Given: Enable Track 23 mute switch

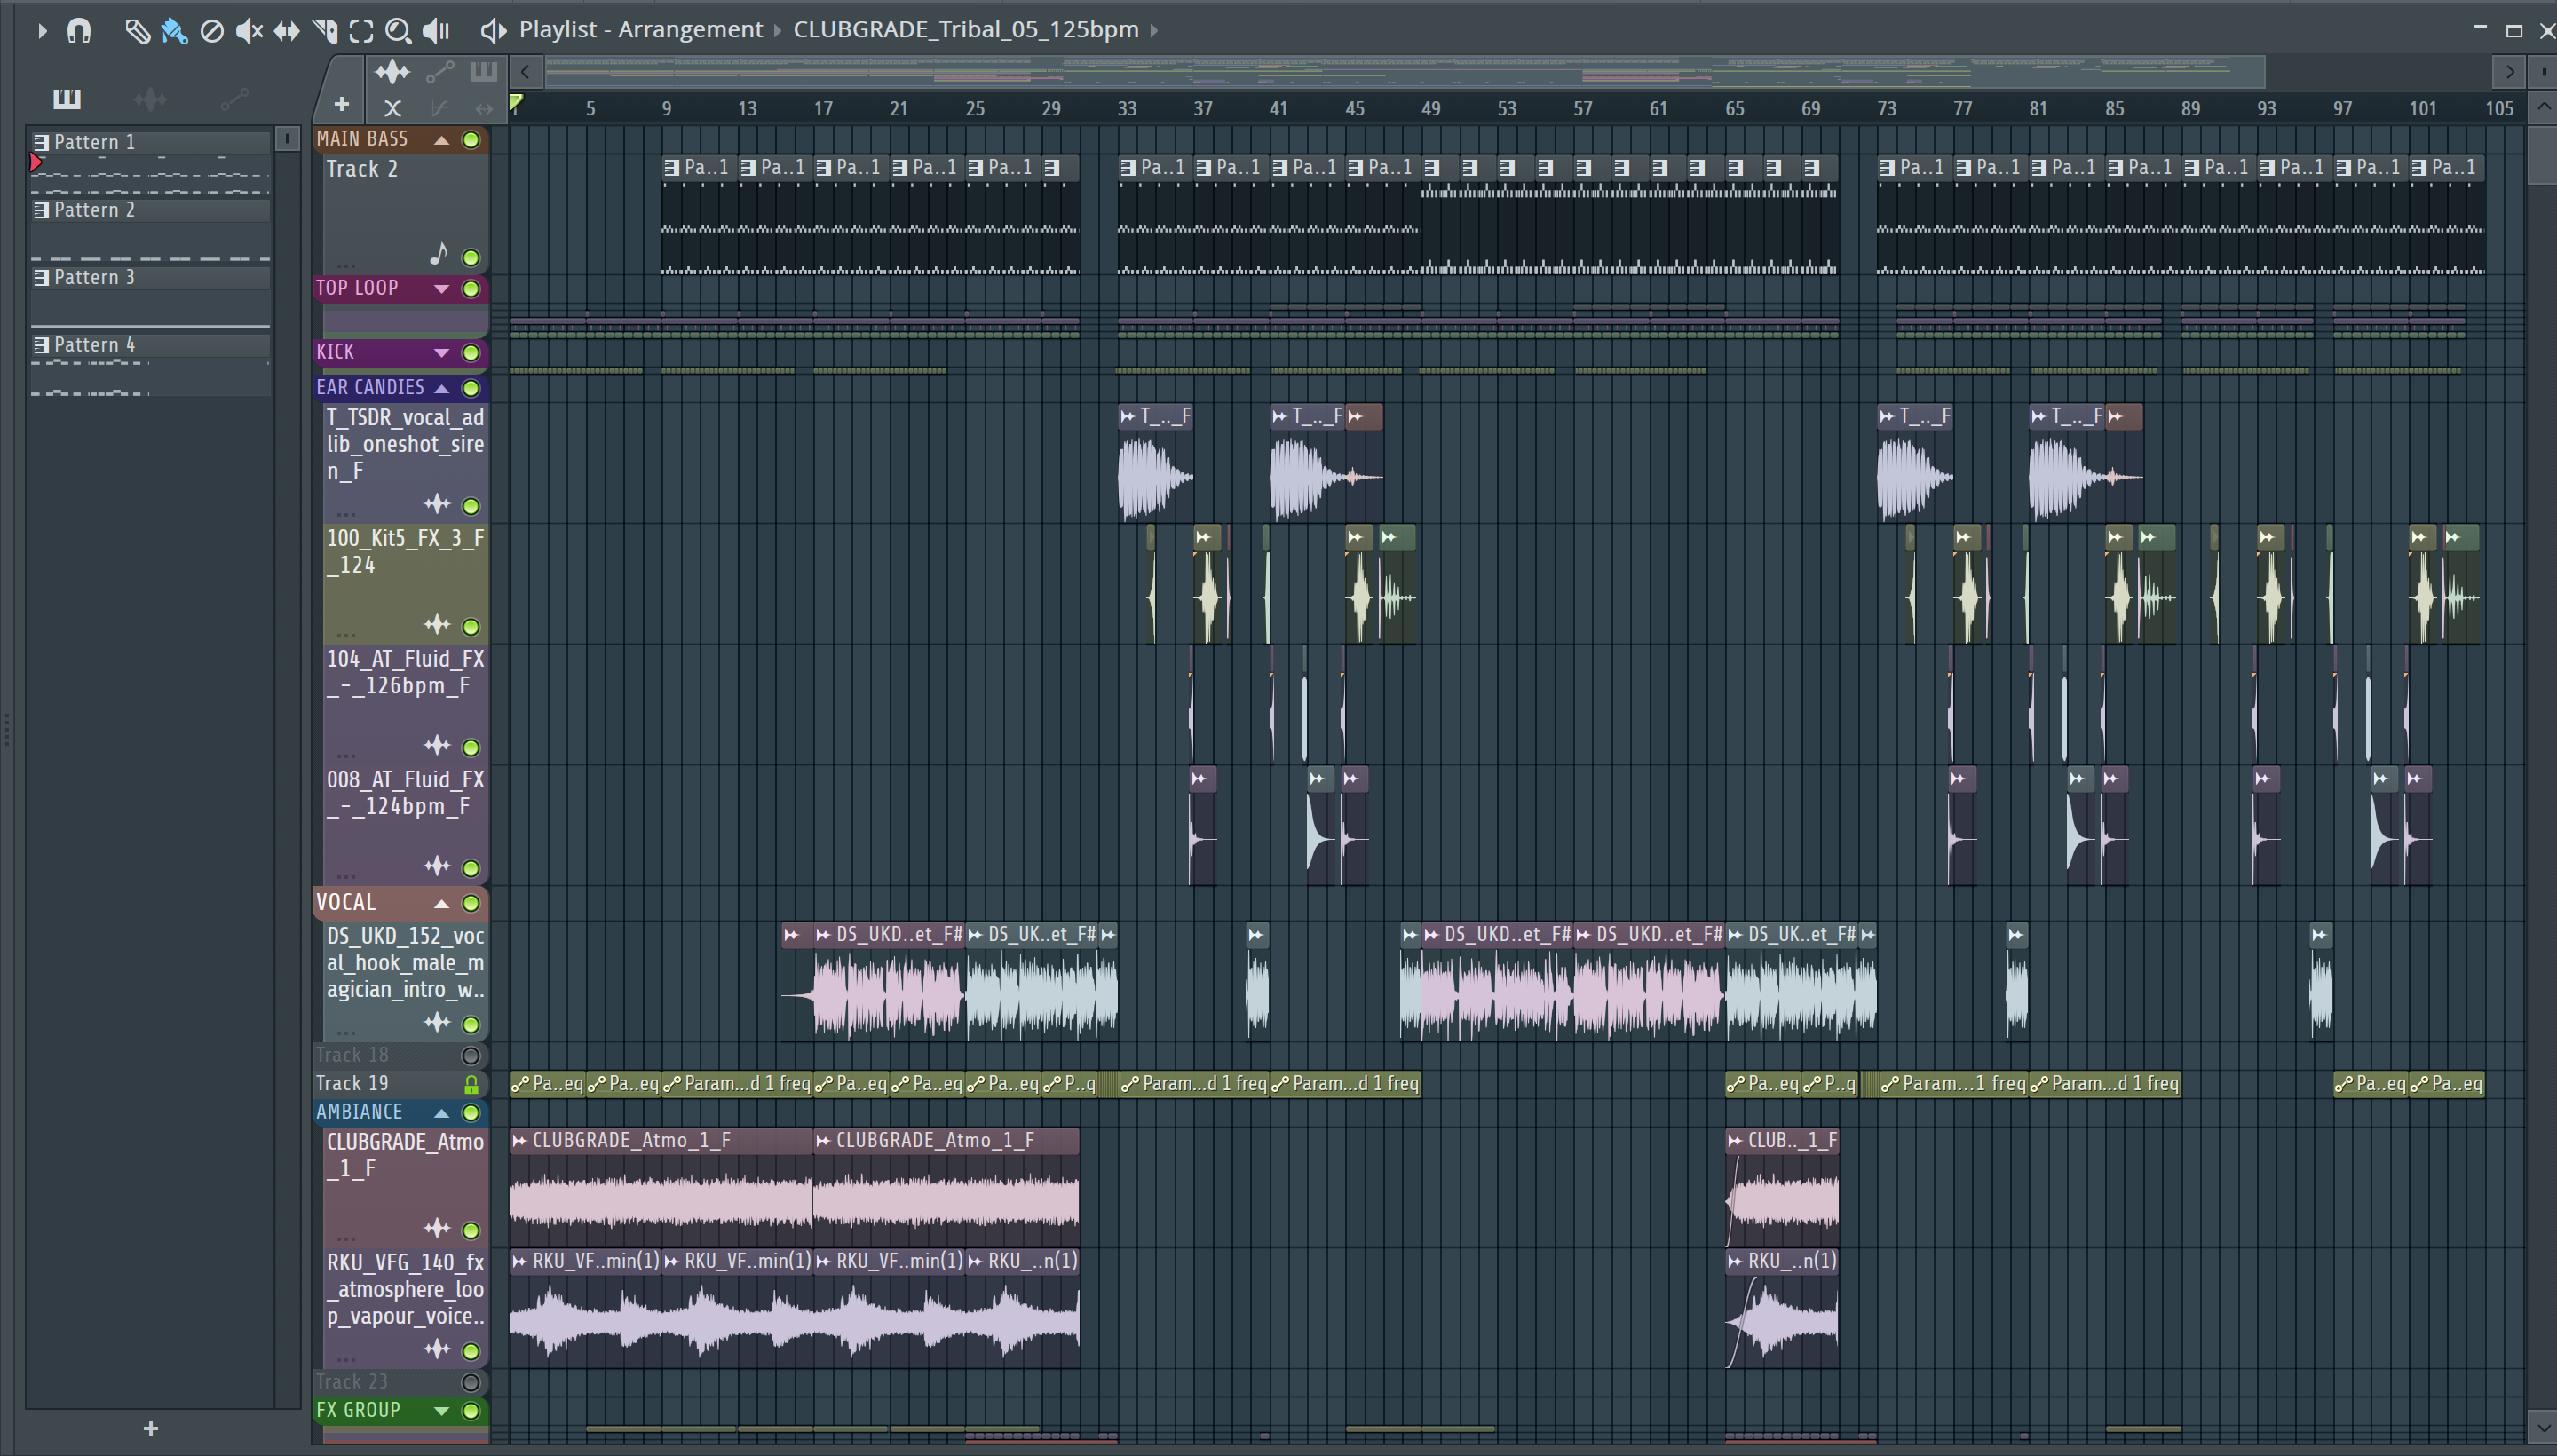Looking at the screenshot, I should (470, 1383).
